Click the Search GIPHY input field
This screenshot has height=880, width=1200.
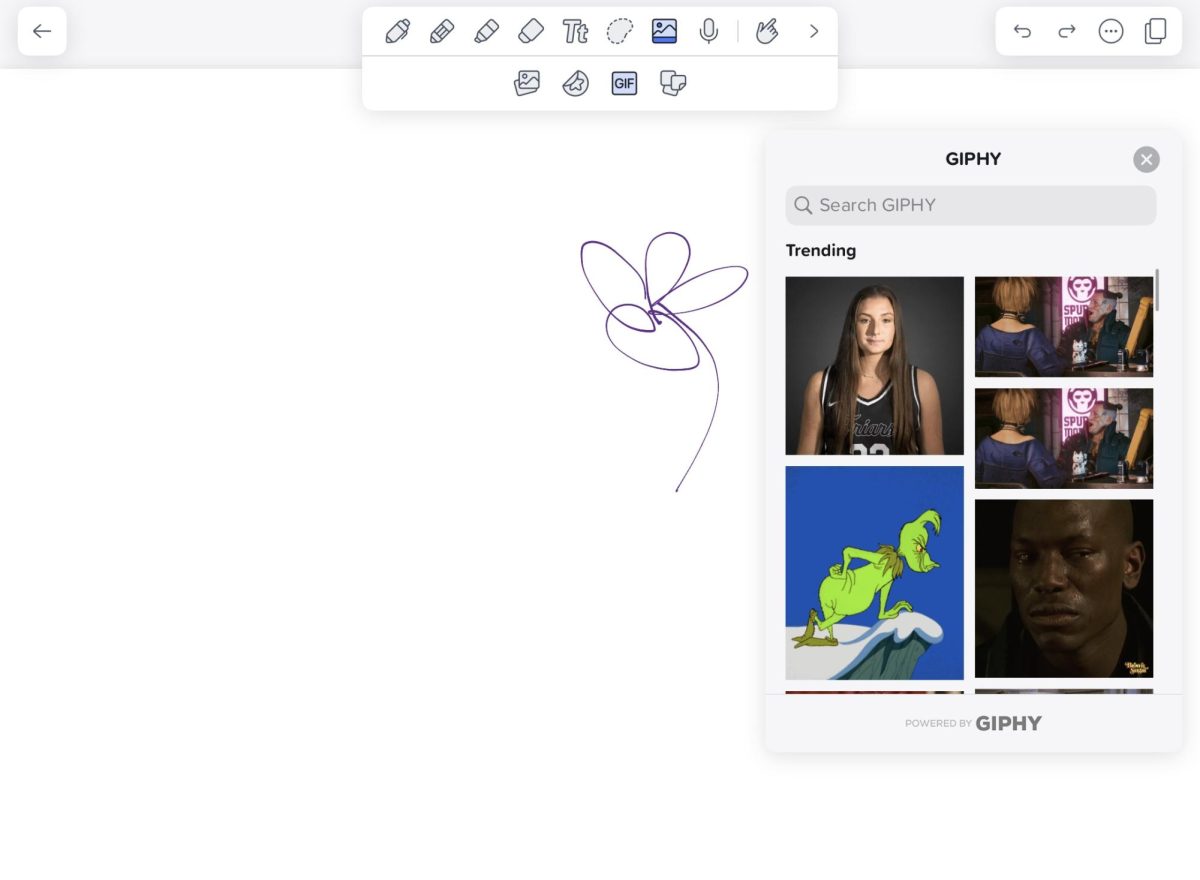click(x=971, y=205)
